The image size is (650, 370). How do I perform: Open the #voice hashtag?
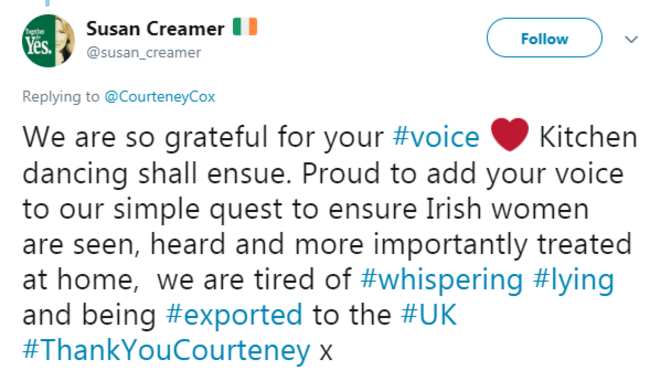pos(436,137)
